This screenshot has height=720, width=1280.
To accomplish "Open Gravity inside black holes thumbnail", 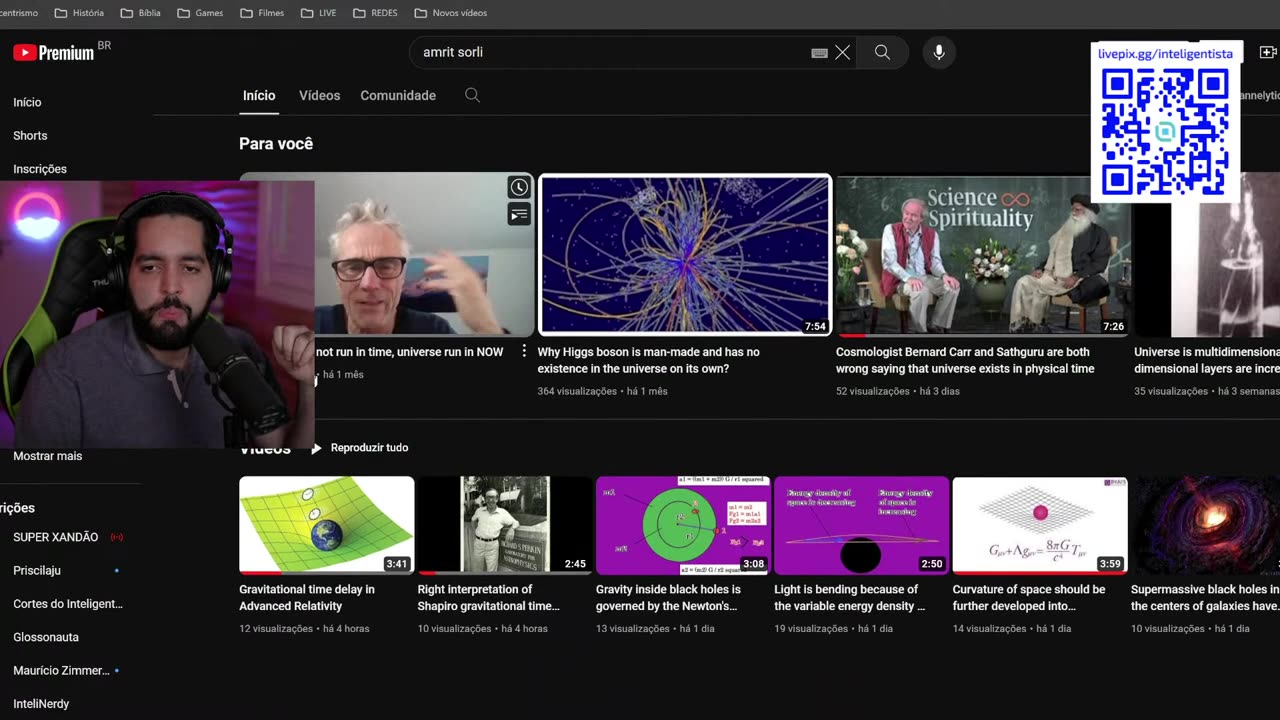I will click(x=683, y=525).
